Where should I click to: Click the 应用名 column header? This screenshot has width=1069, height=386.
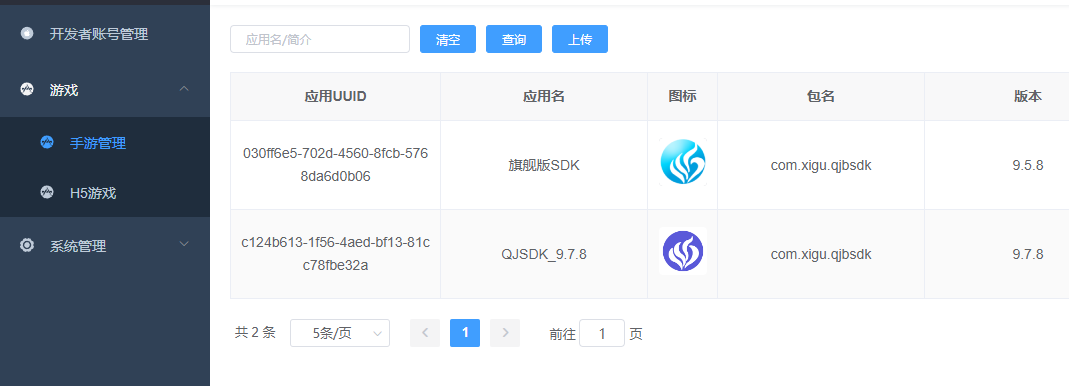point(544,96)
